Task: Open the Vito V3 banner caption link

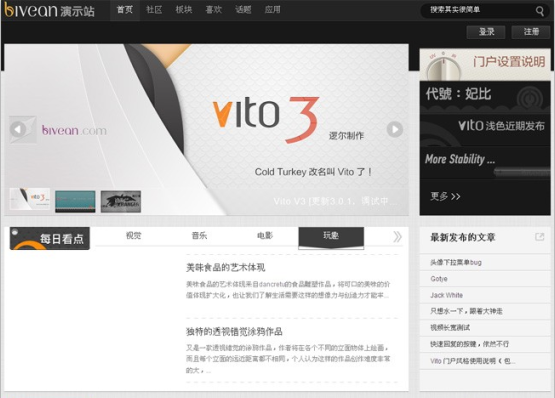Action: 335,201
